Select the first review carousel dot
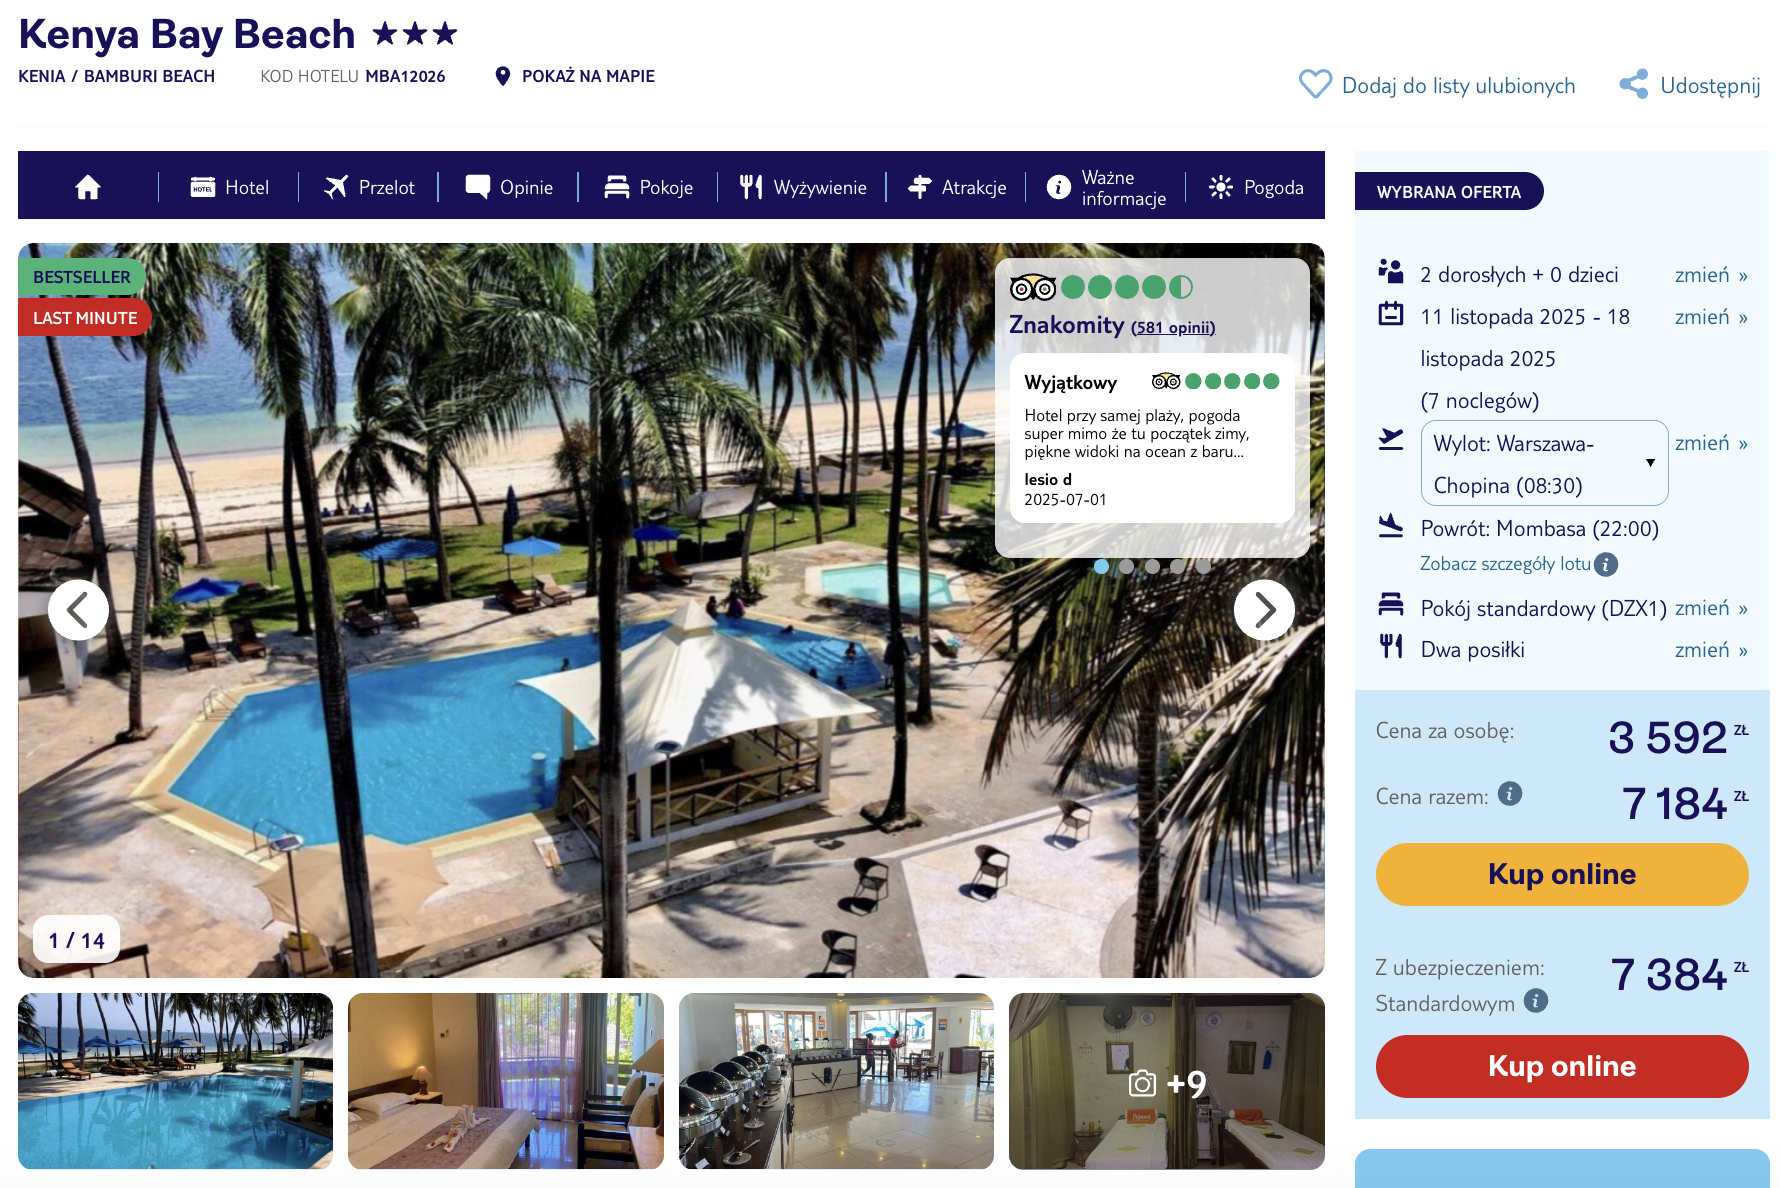1780x1188 pixels. (x=1101, y=566)
